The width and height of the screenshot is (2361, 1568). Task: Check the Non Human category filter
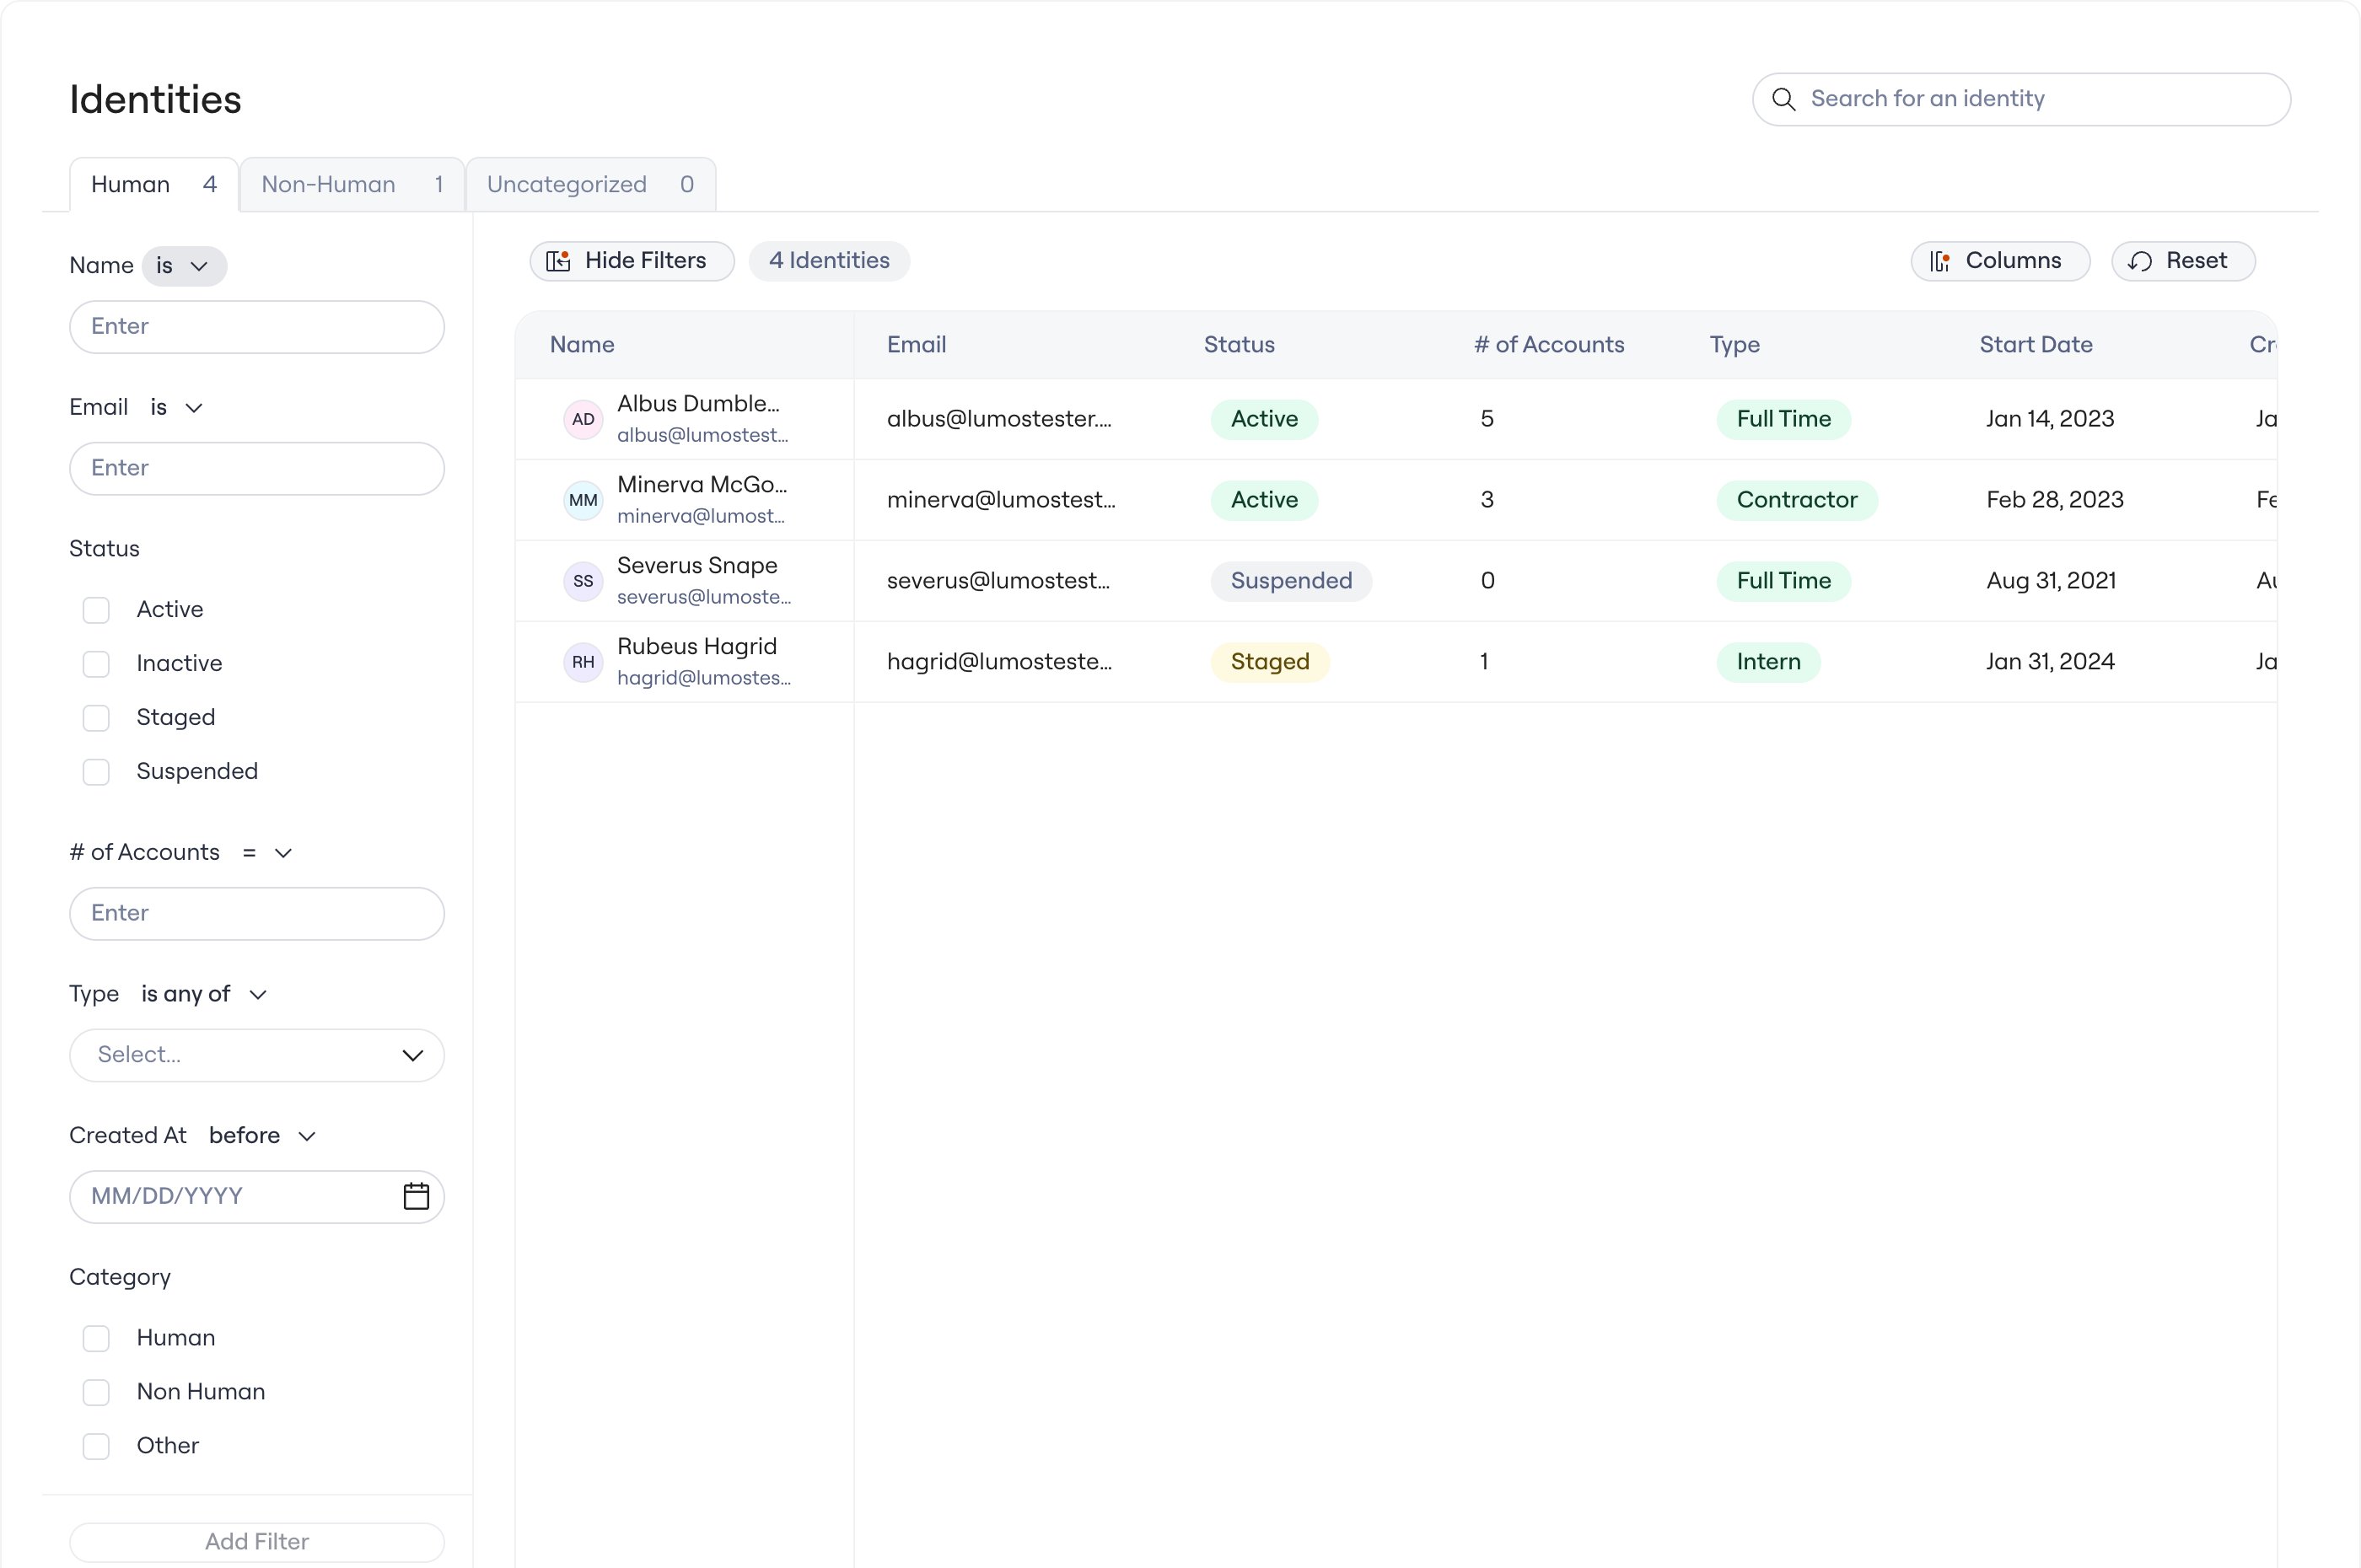[x=96, y=1392]
